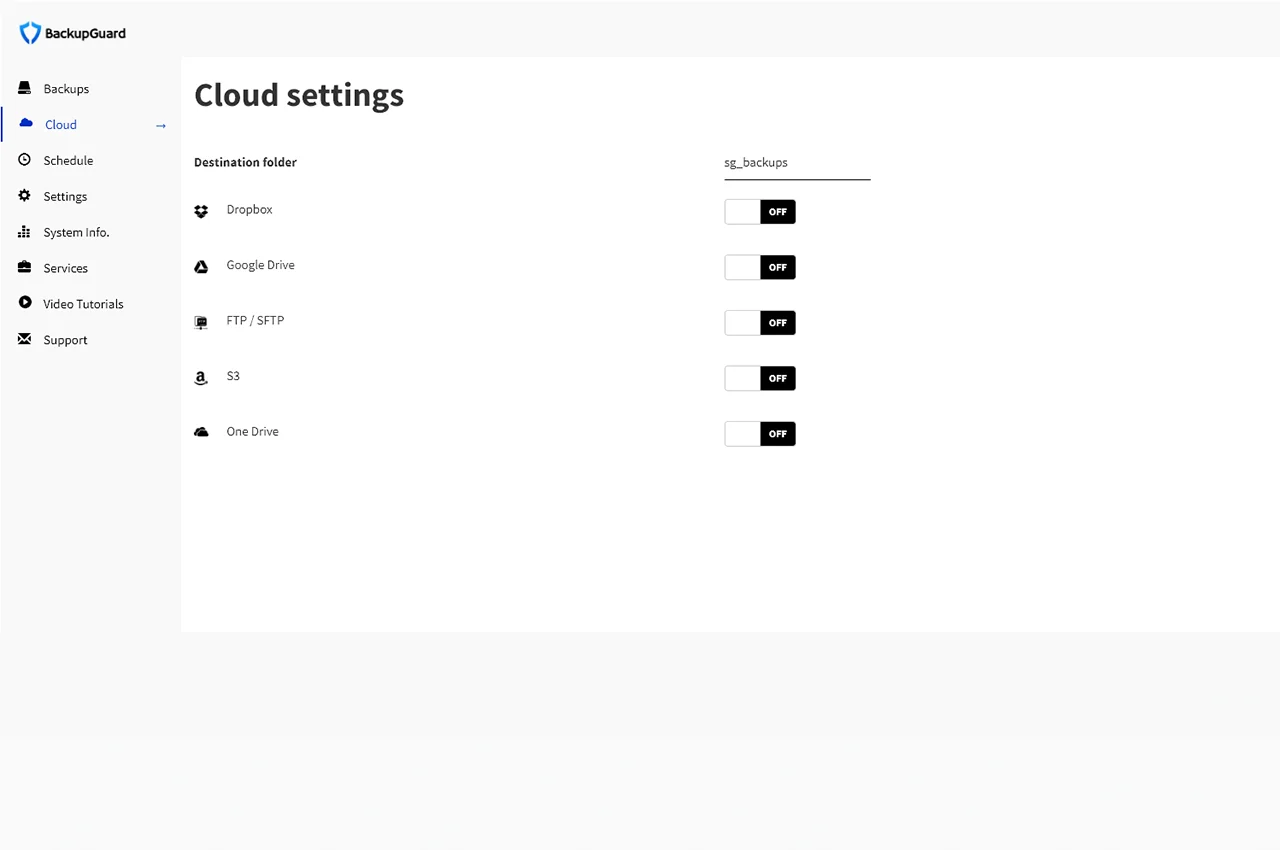Enable the Dropbox backup toggle

click(x=759, y=211)
